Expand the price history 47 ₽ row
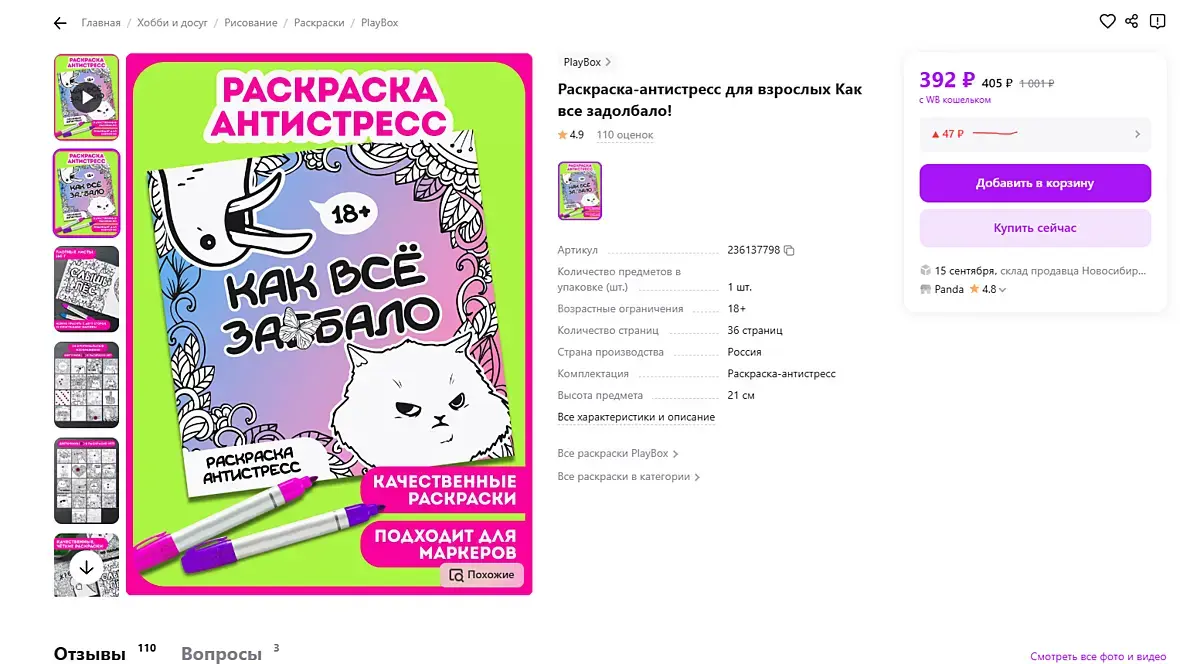The width and height of the screenshot is (1180, 664). pos(1035,134)
